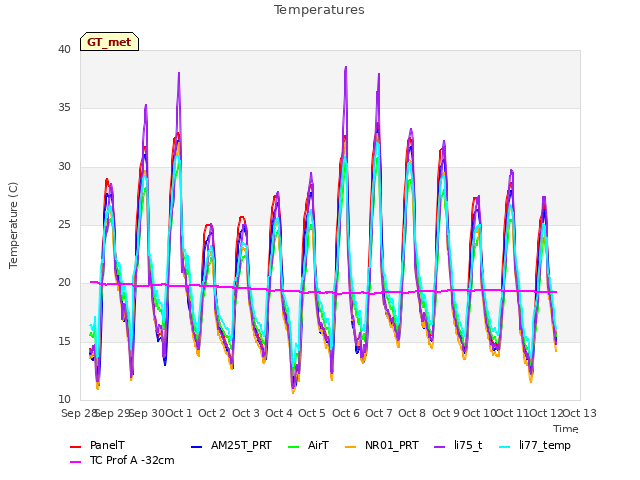Toggle the PanelT legend entry
This screenshot has width=640, height=480.
(x=98, y=445)
